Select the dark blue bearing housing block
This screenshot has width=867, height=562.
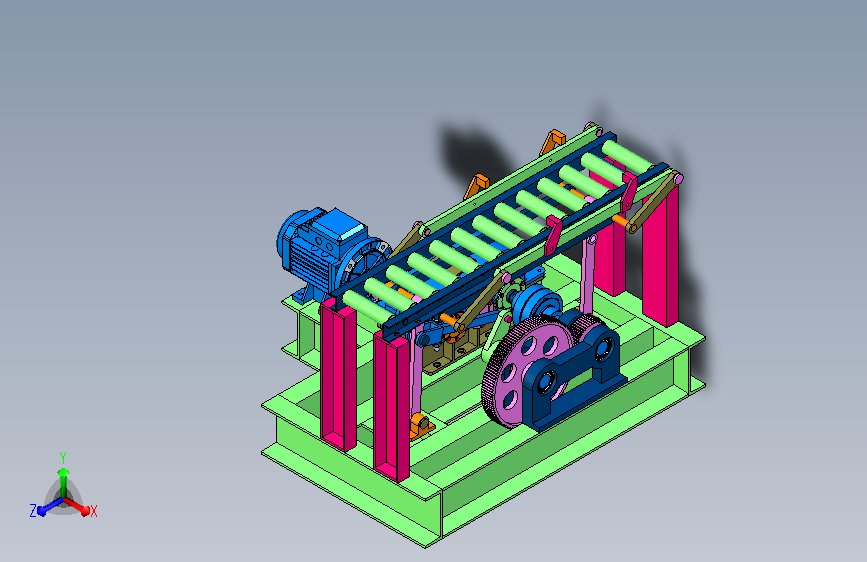click(575, 372)
